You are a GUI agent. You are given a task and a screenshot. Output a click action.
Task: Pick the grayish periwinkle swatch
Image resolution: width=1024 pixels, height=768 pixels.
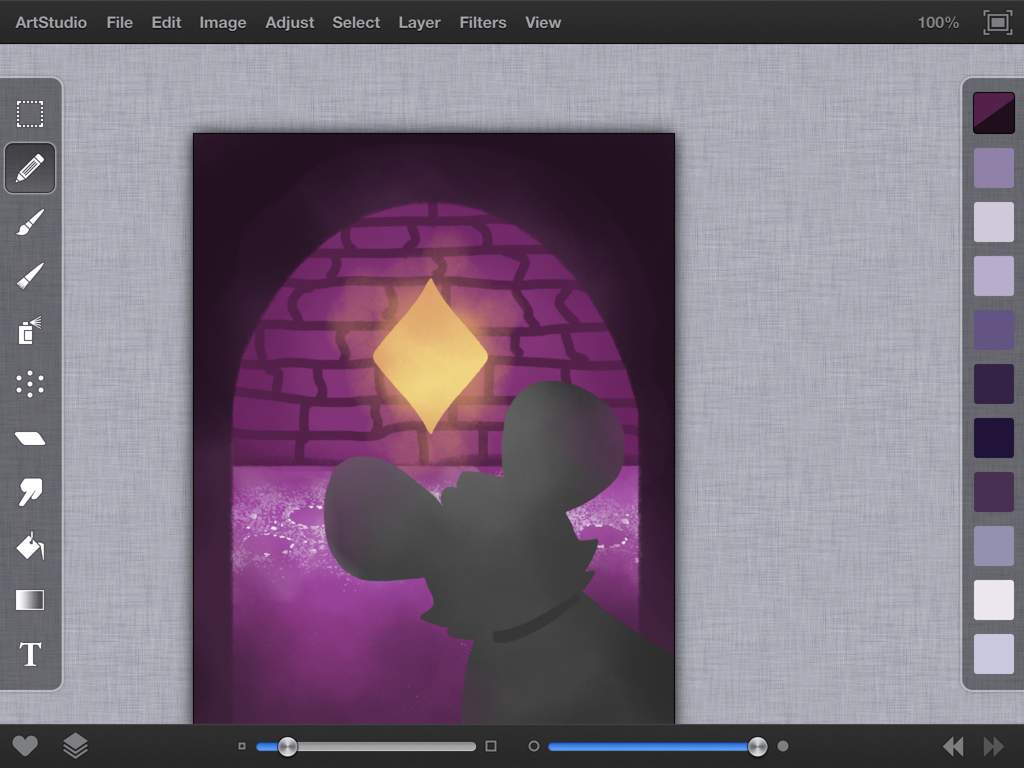(x=993, y=546)
